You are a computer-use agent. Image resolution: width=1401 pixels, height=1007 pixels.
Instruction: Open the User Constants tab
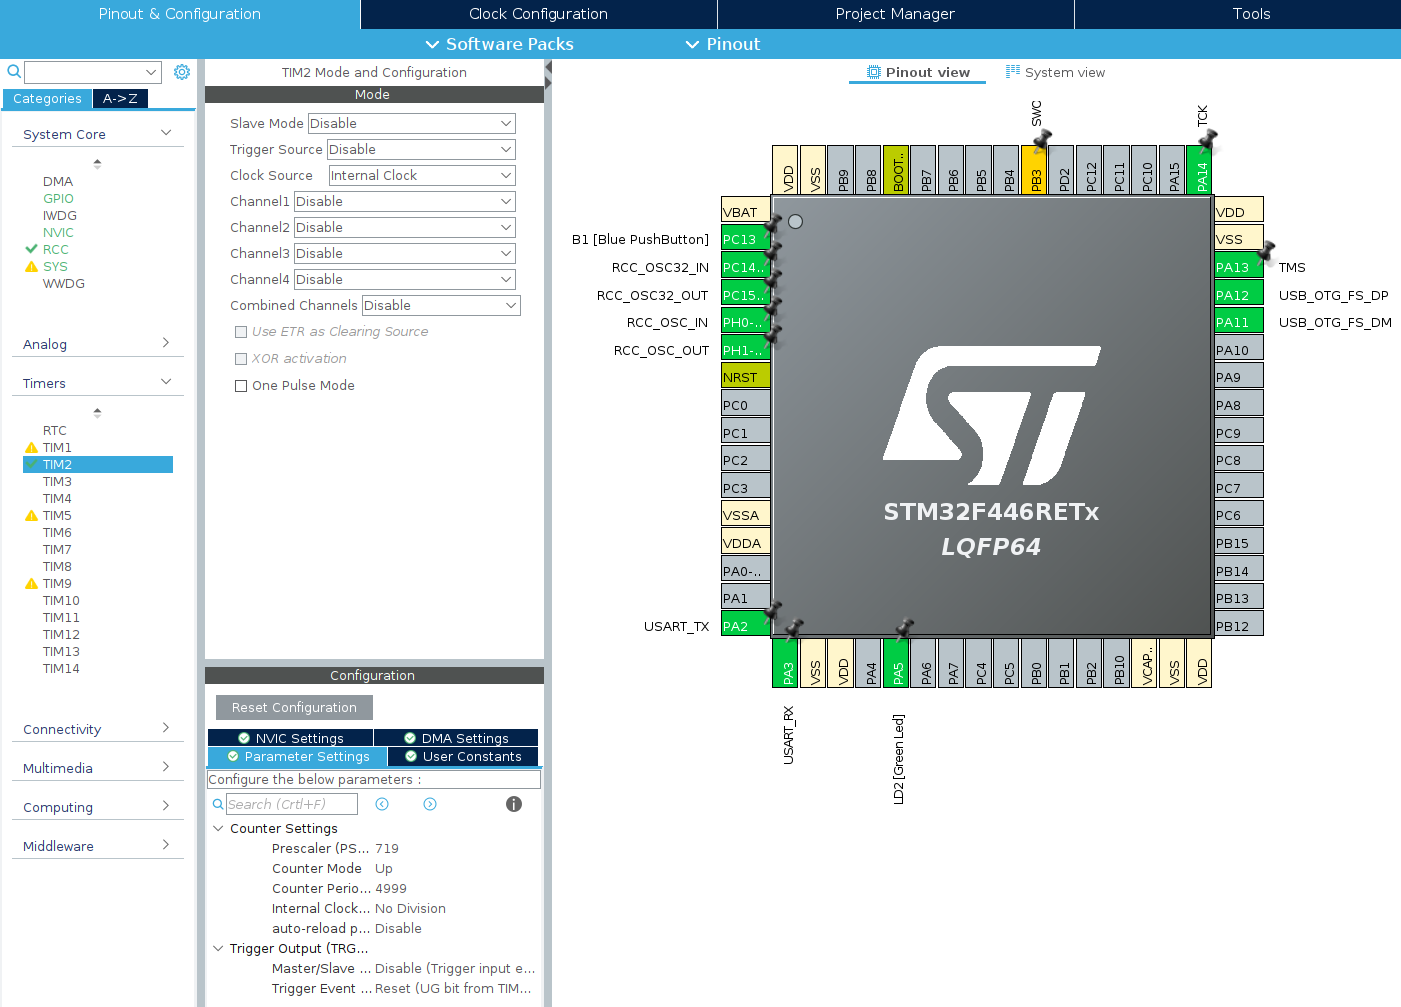click(x=463, y=757)
